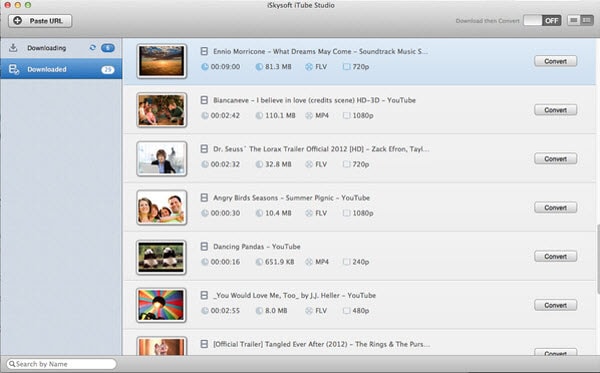Click the film icon beside You Would Love Me title
This screenshot has width=600, height=373.
204,295
